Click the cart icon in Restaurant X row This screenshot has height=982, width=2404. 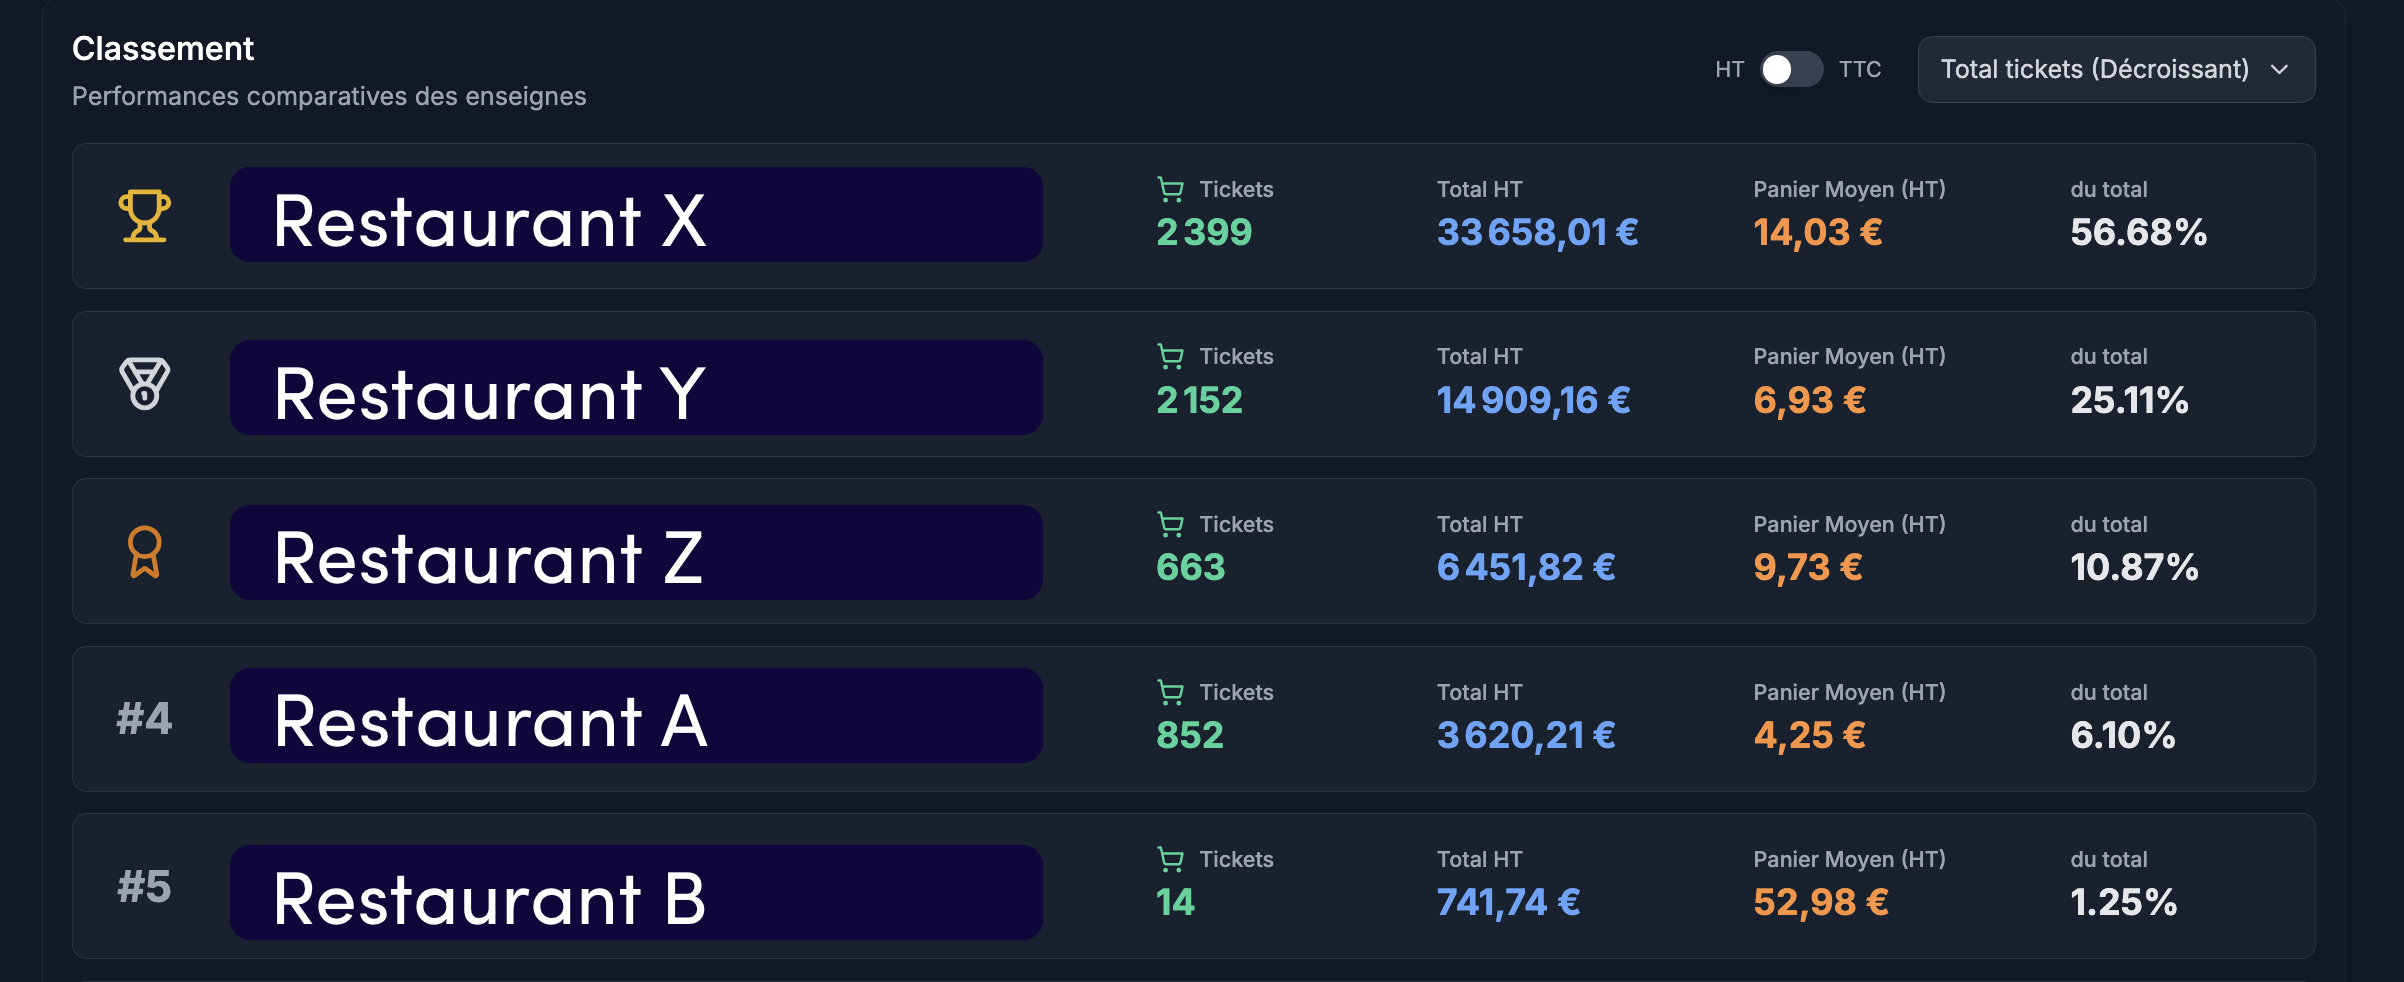click(x=1170, y=189)
